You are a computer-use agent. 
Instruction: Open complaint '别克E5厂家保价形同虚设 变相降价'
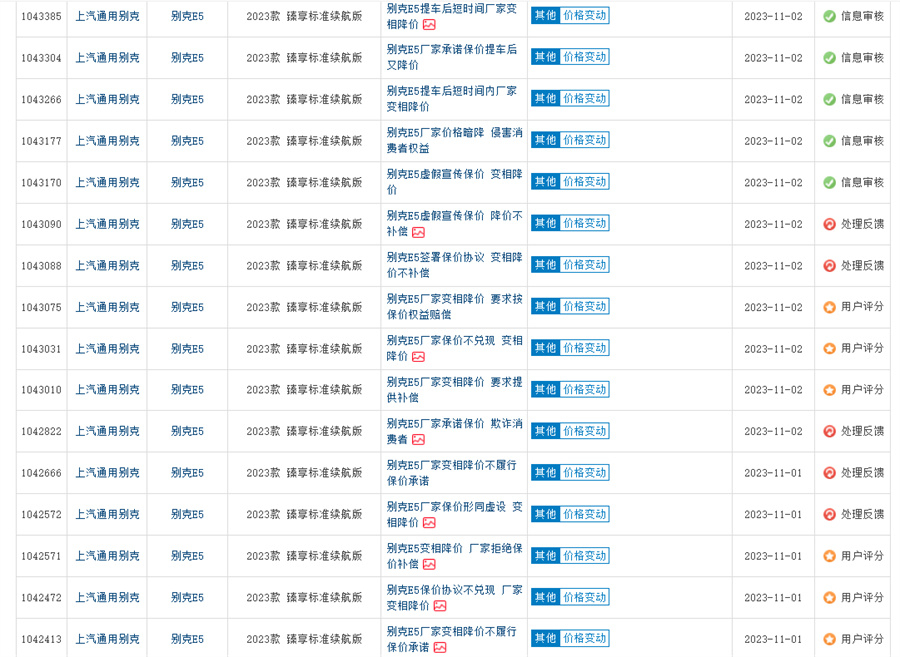[x=455, y=515]
